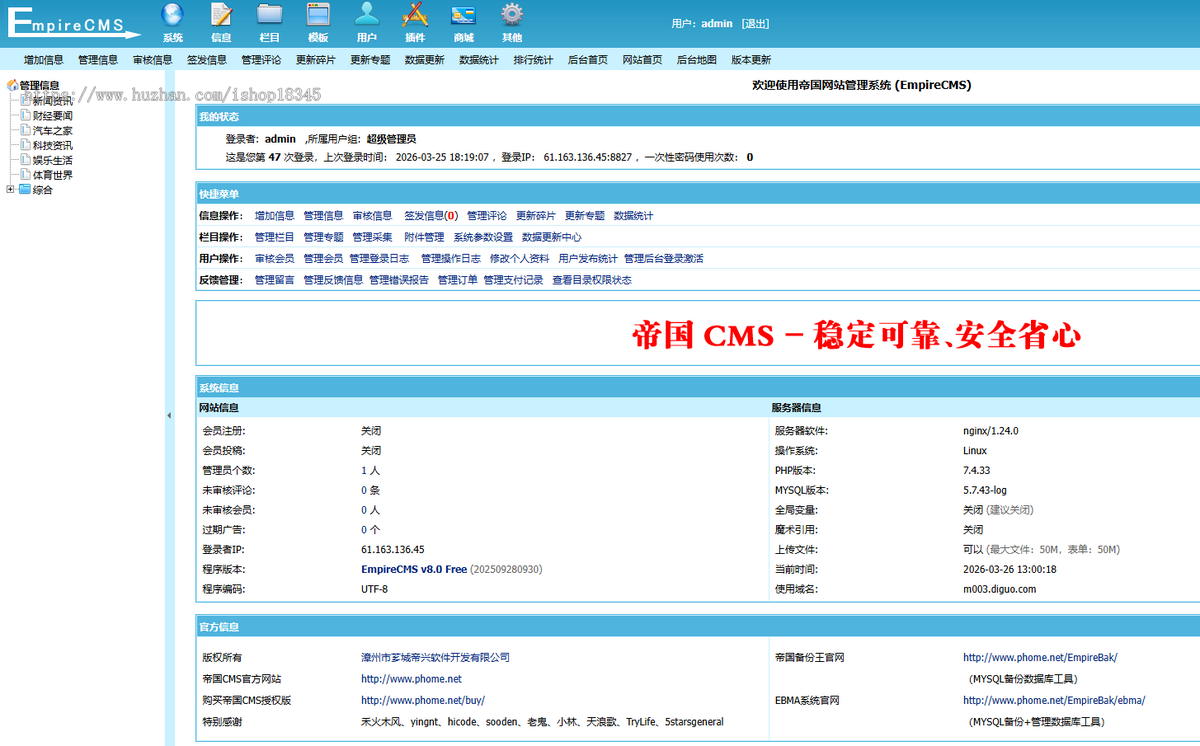The width and height of the screenshot is (1200, 746).
Task: Click 附件管理 quick menu link
Action: tap(424, 237)
